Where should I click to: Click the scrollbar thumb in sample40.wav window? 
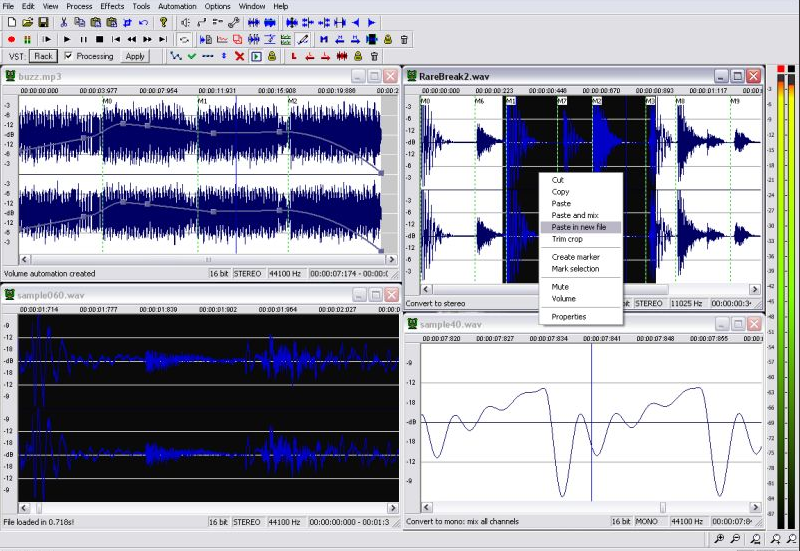point(663,507)
